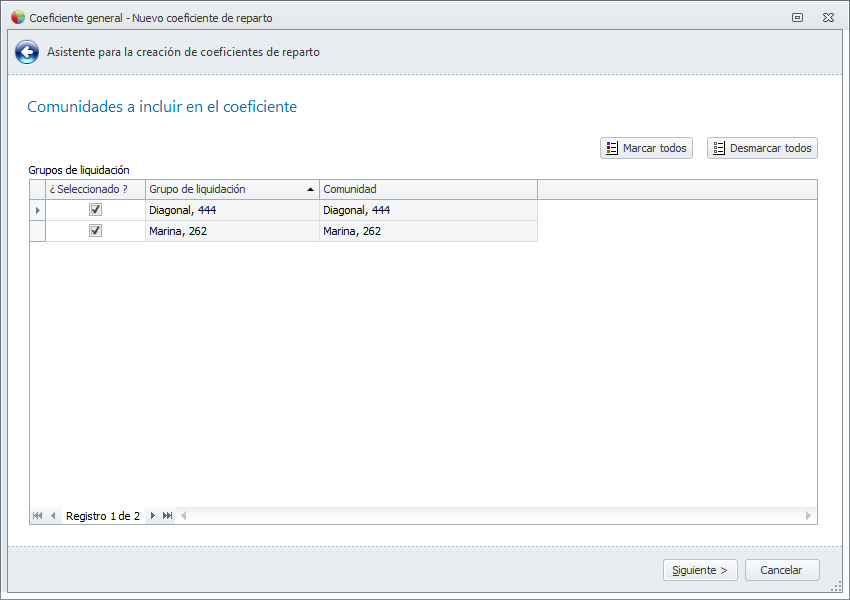The height and width of the screenshot is (600, 850).
Task: Click the blue back arrow icon
Action: click(x=27, y=53)
